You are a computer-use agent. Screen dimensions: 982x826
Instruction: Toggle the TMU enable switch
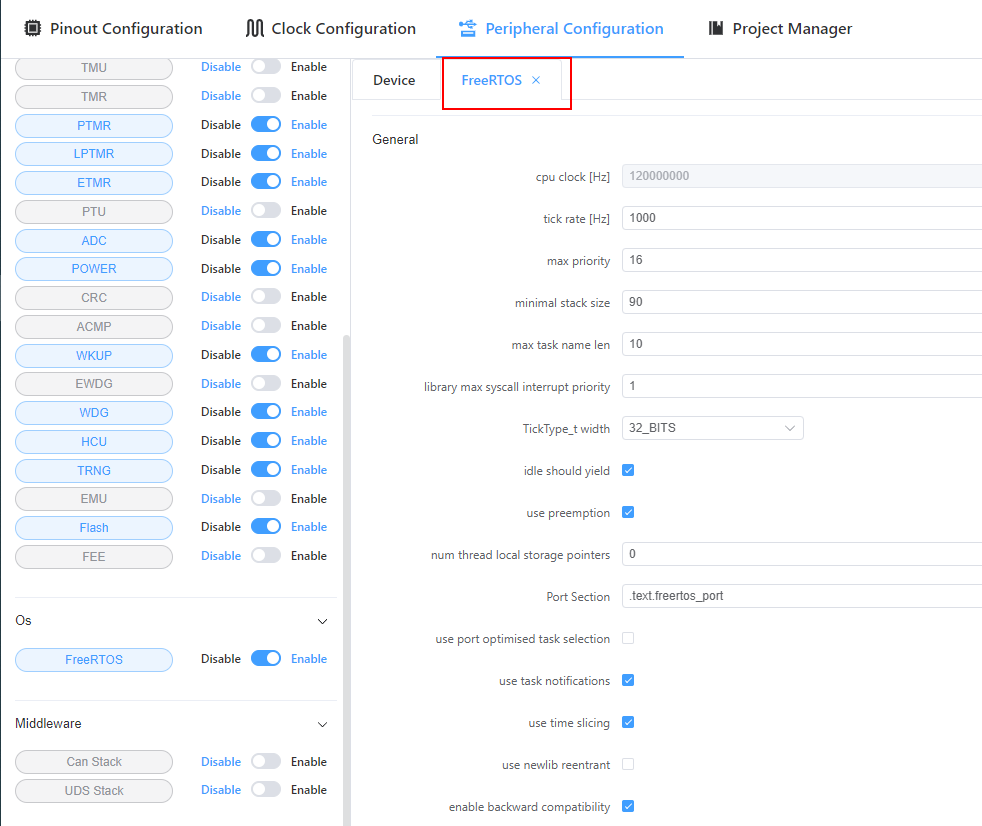(x=266, y=66)
